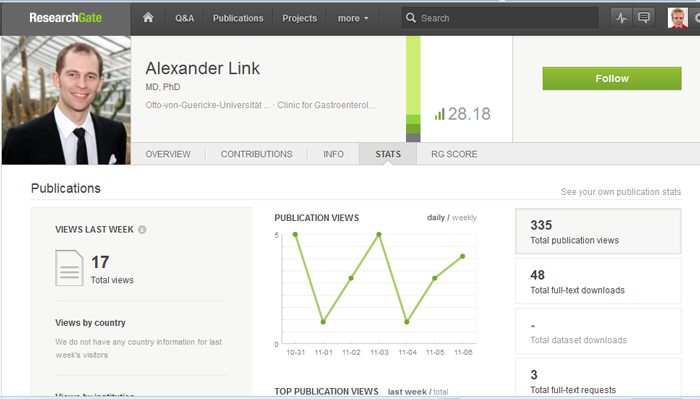700x400 pixels.
Task: Click the info icon beside Views Last Week
Action: pyautogui.click(x=142, y=230)
